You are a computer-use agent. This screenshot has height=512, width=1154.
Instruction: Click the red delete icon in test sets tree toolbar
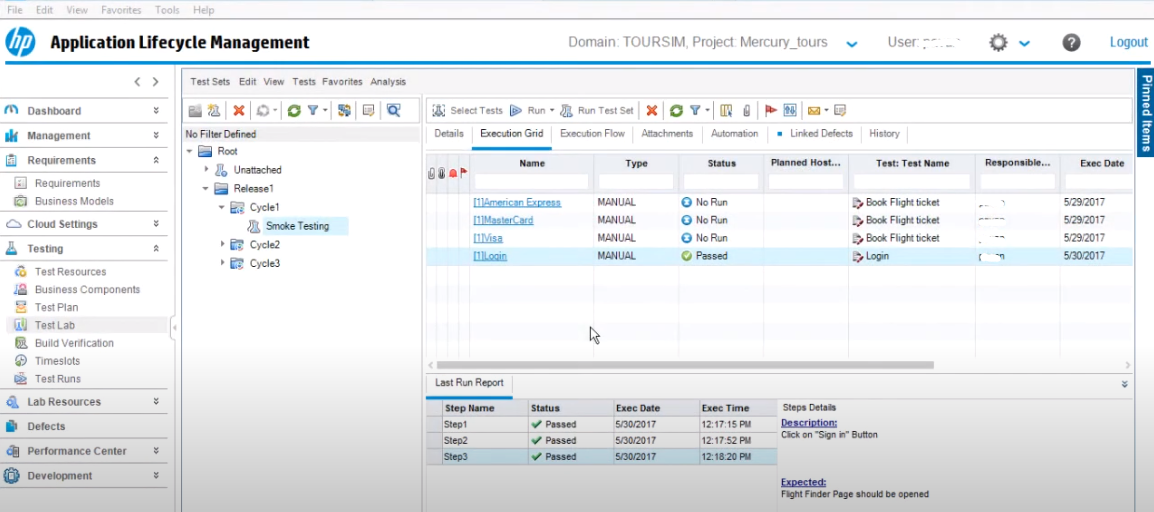(239, 111)
